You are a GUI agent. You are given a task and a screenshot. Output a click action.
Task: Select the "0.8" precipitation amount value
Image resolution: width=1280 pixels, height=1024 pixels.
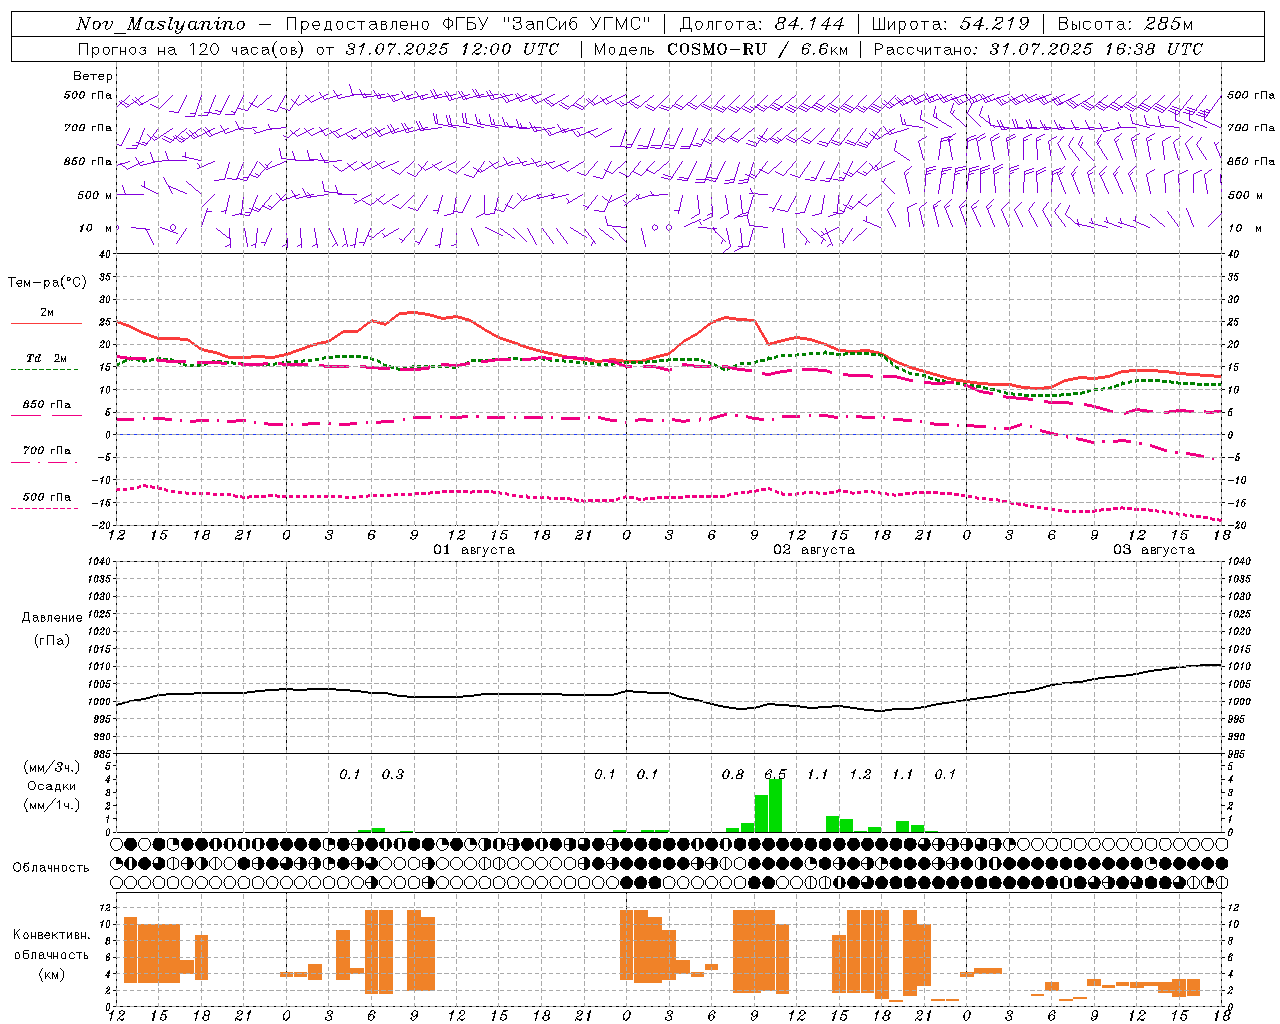733,774
